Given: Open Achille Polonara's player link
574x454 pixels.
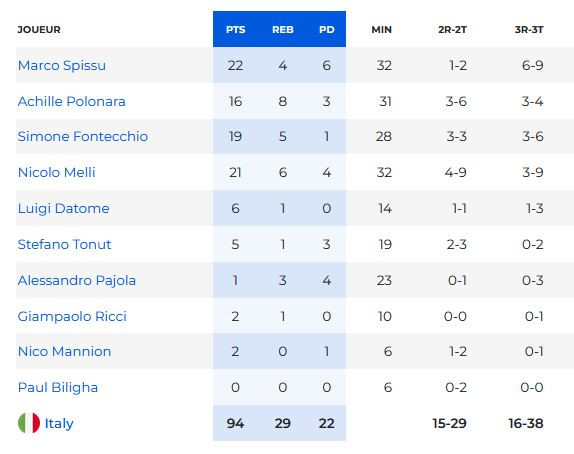Looking at the screenshot, I should point(72,101).
